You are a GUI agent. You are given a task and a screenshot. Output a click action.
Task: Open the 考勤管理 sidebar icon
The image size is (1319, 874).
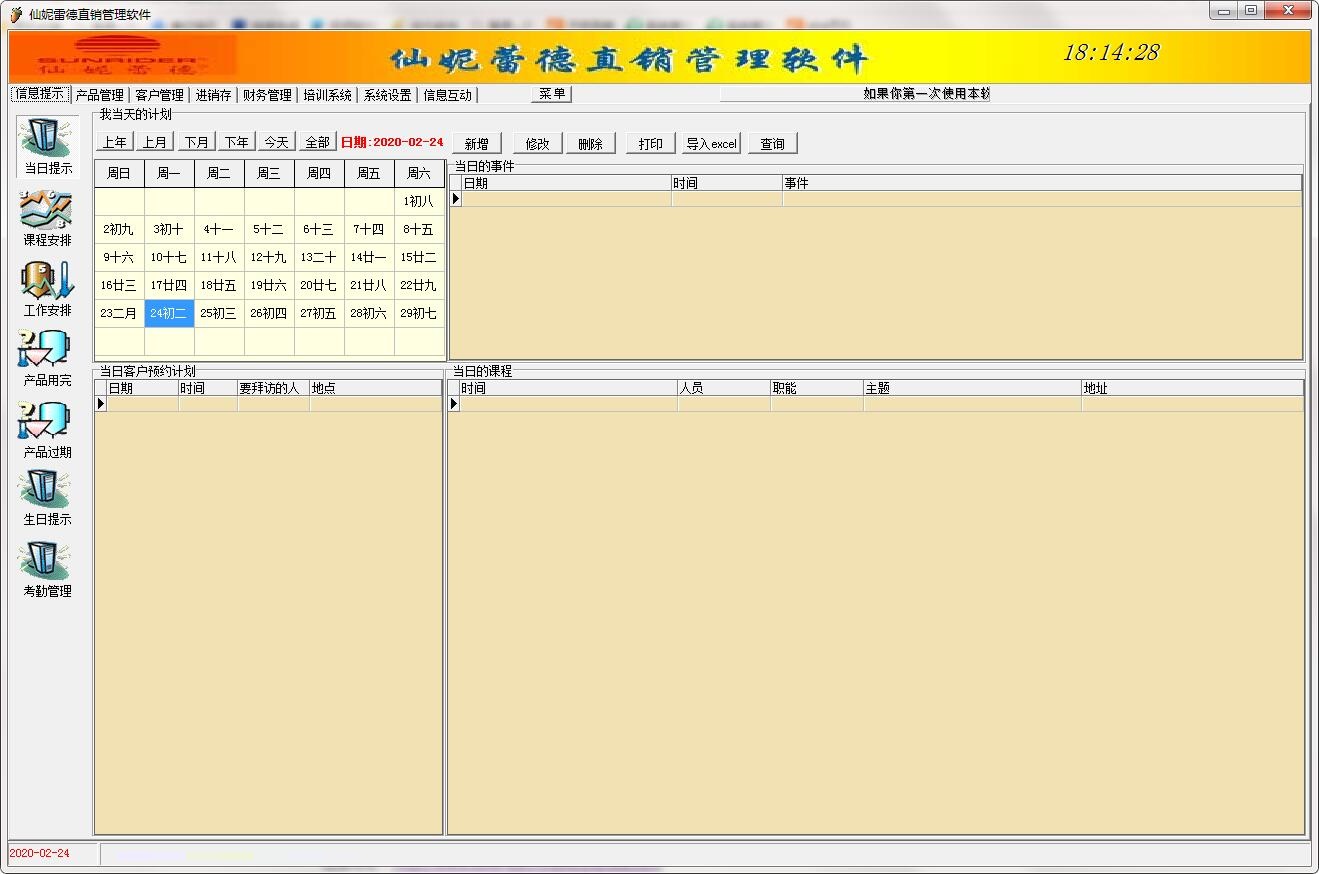(x=46, y=569)
